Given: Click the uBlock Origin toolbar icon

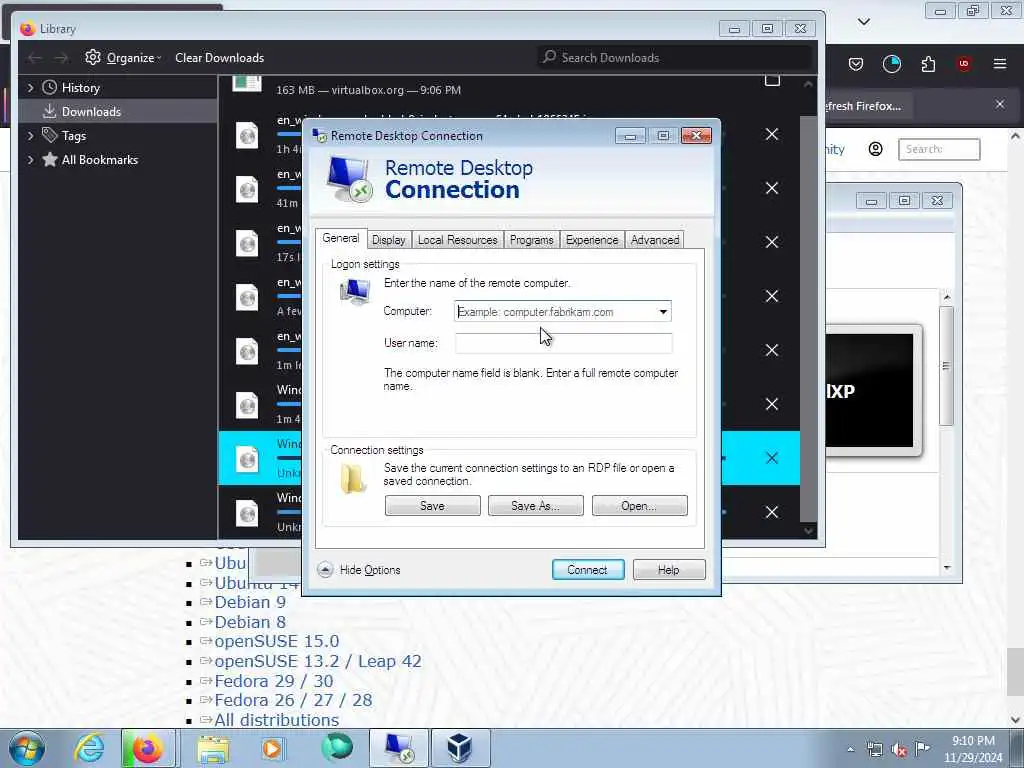Looking at the screenshot, I should point(964,64).
